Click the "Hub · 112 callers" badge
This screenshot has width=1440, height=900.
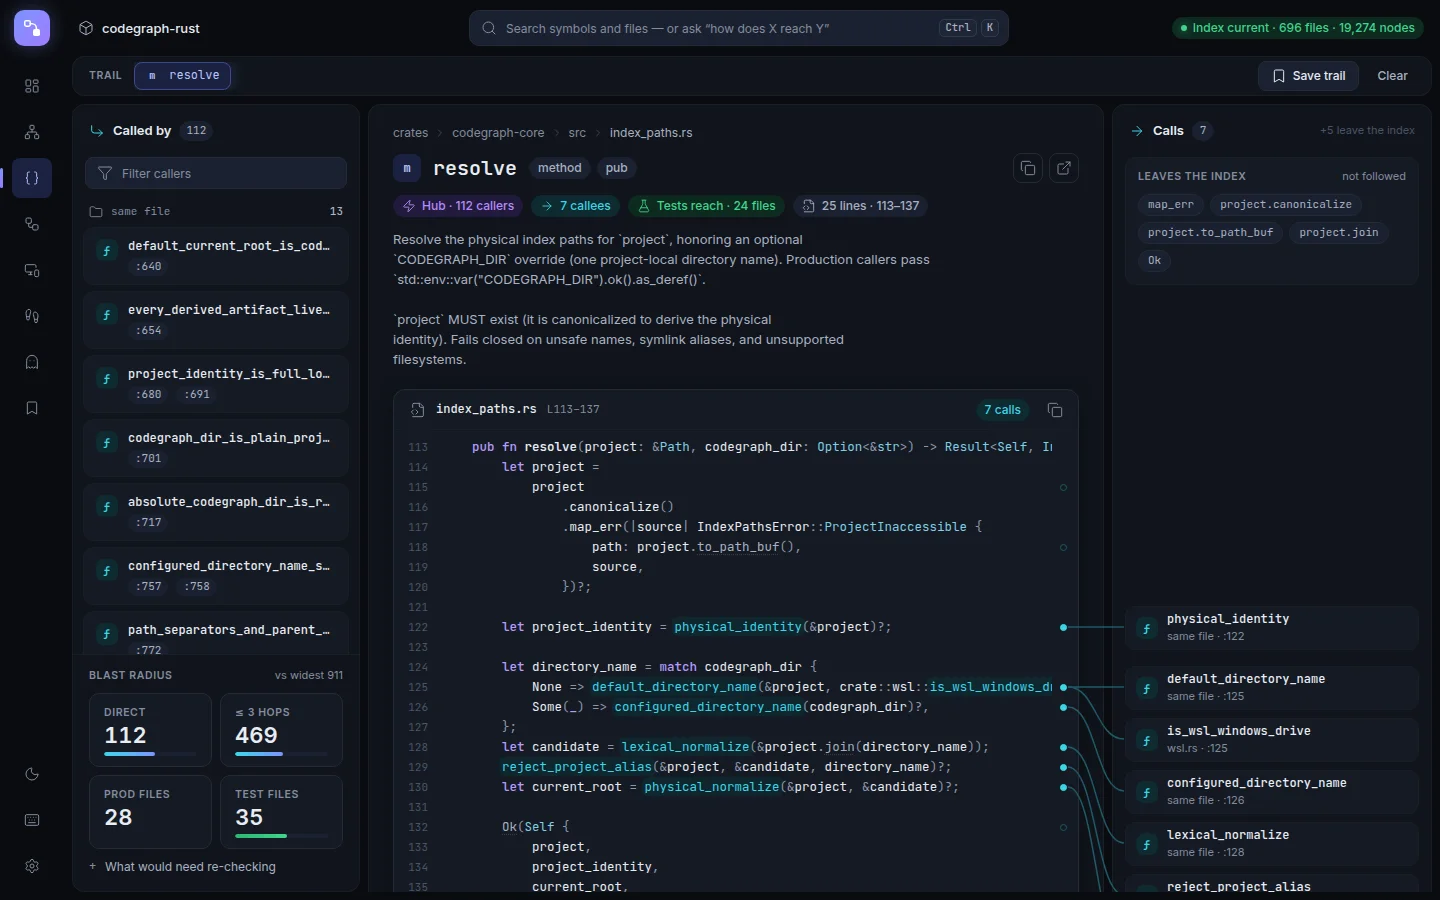(458, 206)
